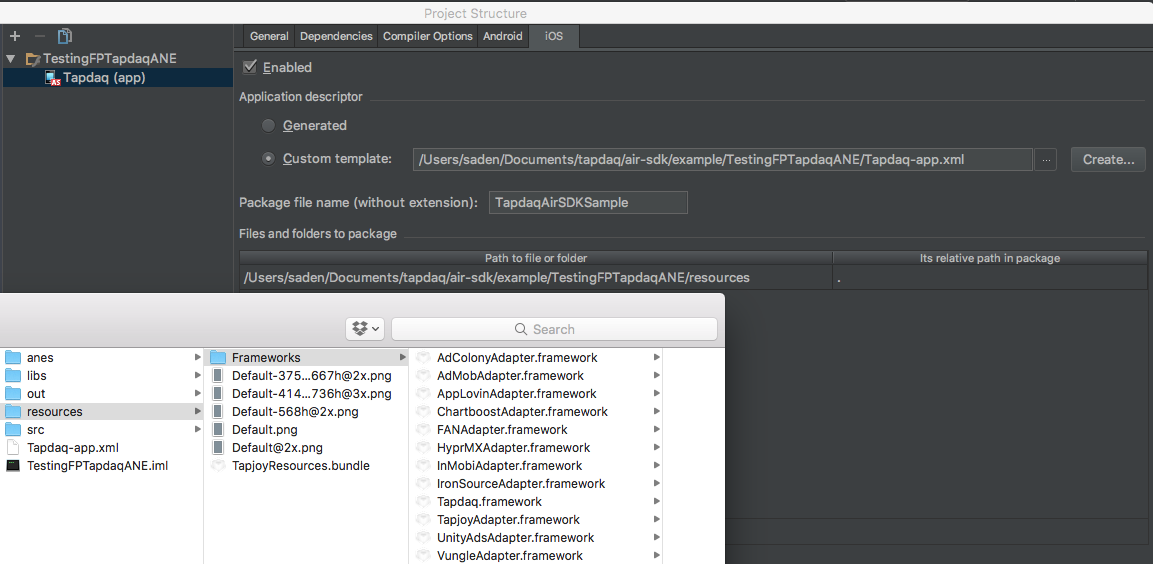
Task: Click the out folder icon in Finder
Action: (x=13, y=394)
